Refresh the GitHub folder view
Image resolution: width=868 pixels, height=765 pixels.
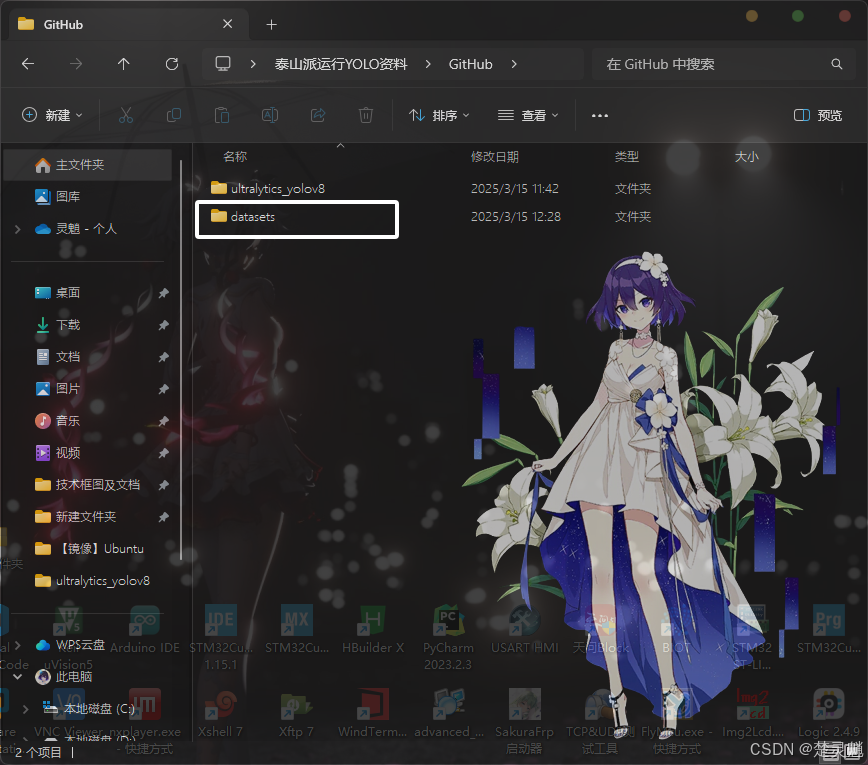[x=172, y=64]
